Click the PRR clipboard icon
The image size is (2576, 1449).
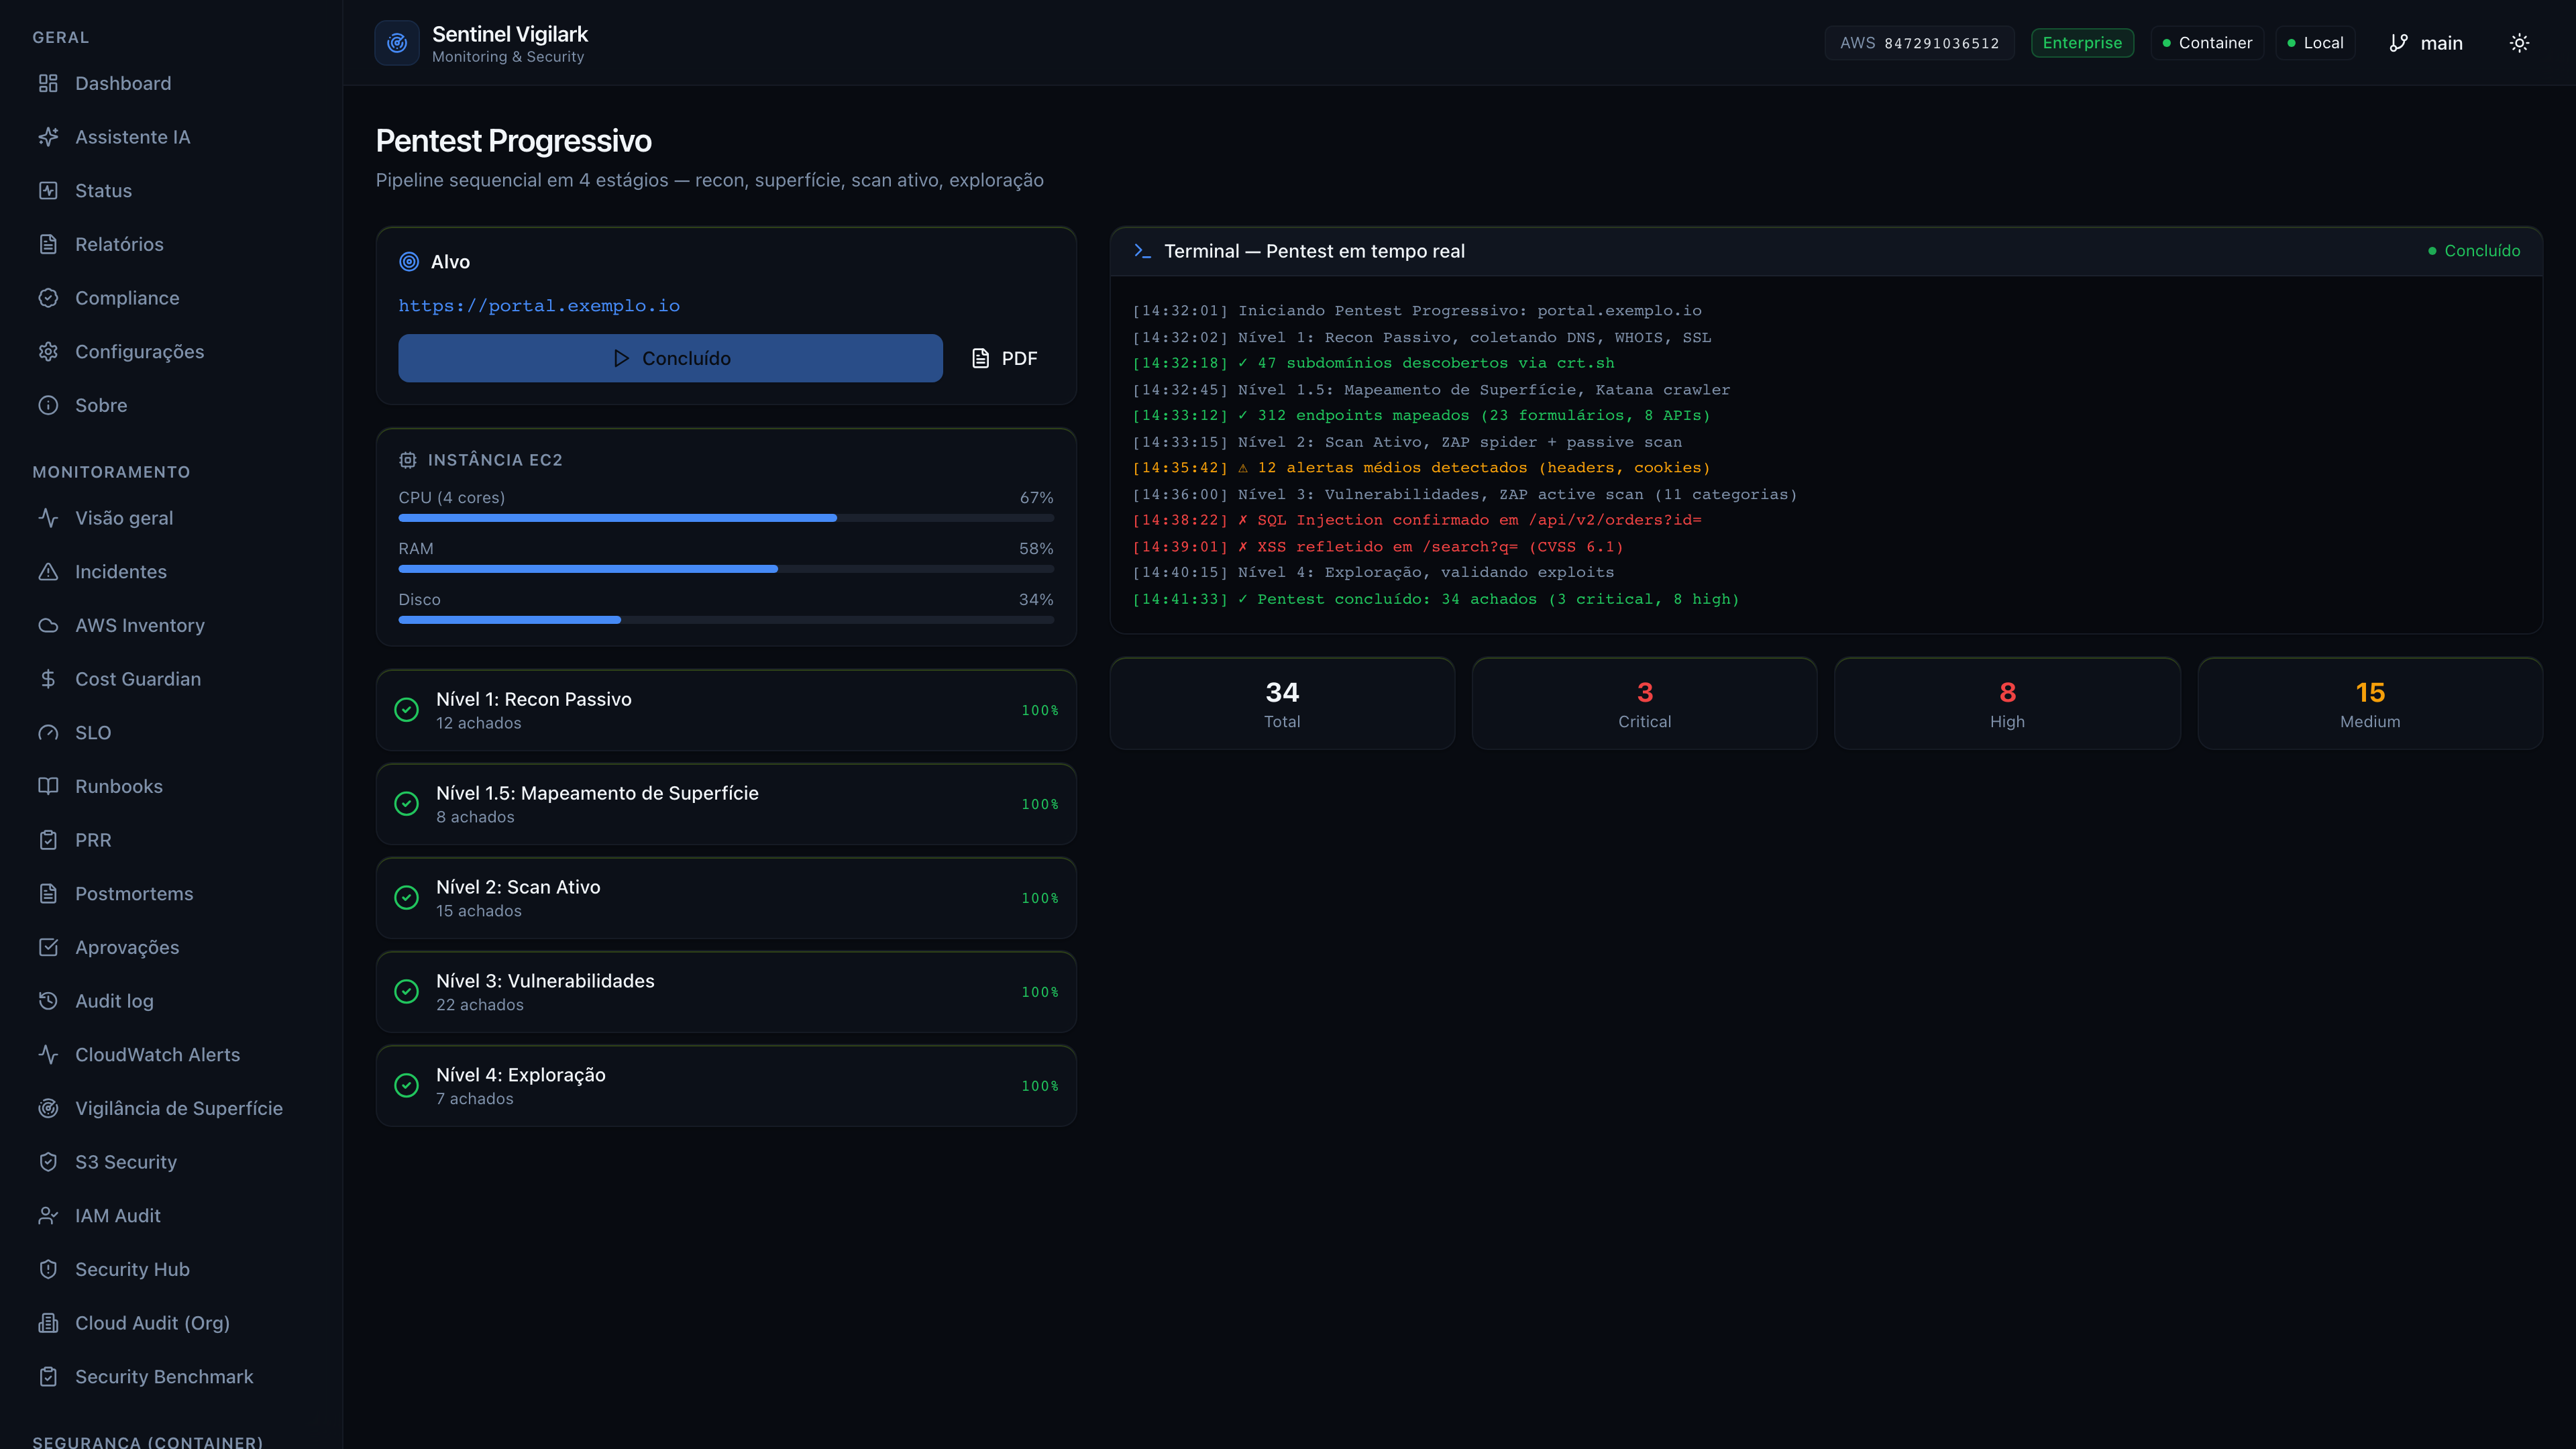pos(48,840)
